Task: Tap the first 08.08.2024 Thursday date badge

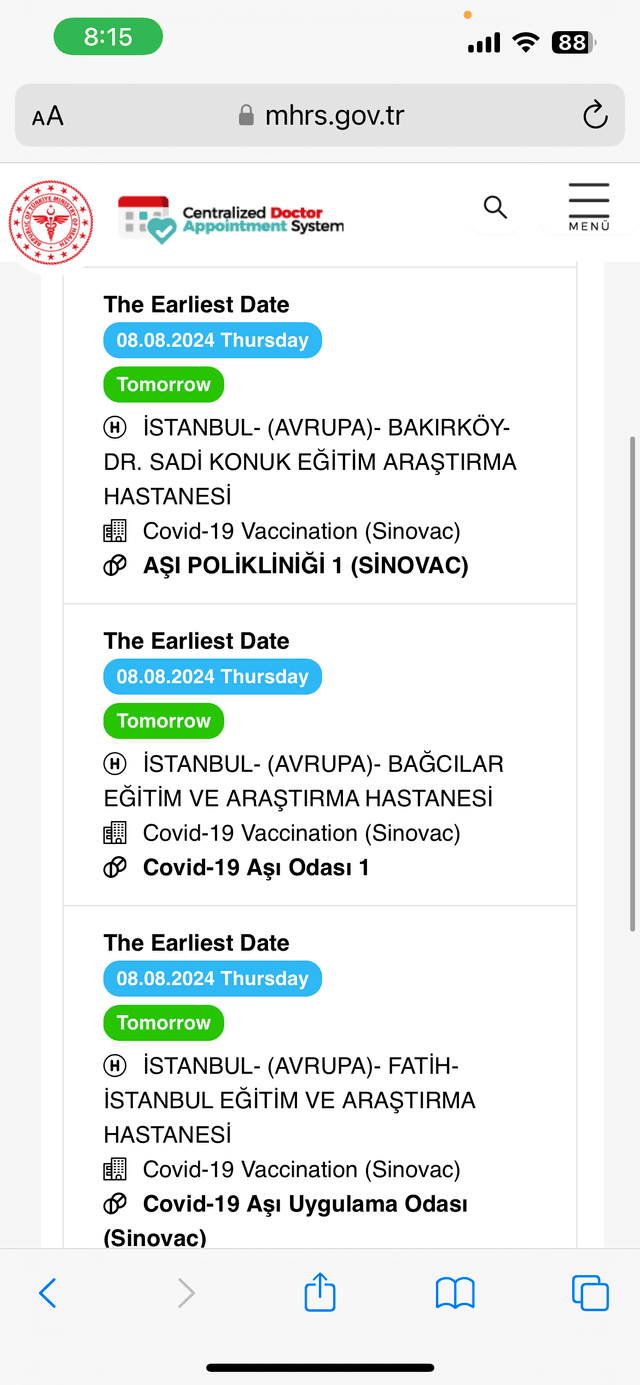Action: coord(213,341)
